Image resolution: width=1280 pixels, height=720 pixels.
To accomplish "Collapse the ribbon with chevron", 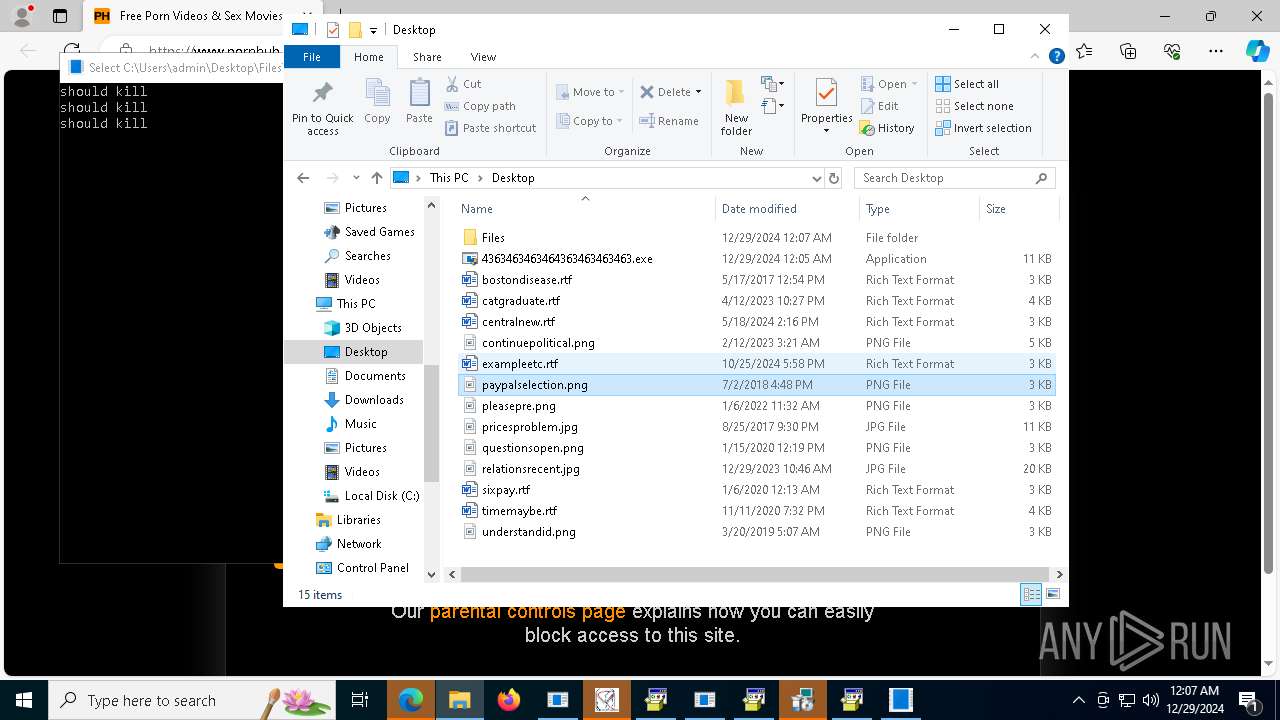I will pos(1036,57).
